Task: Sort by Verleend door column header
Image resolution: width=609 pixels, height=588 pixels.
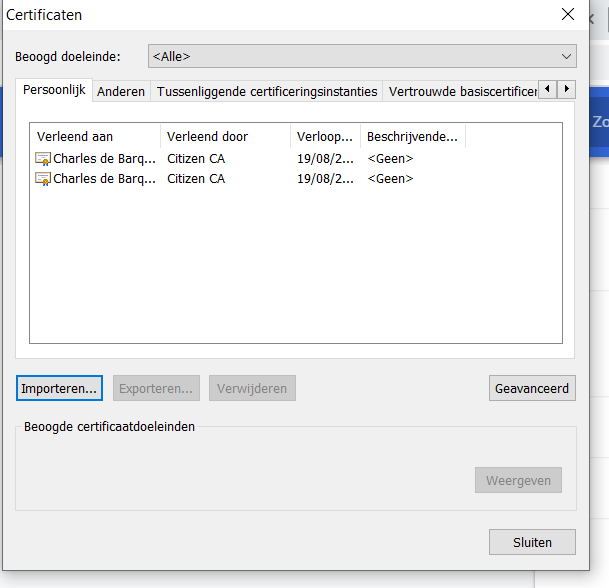Action: point(225,136)
